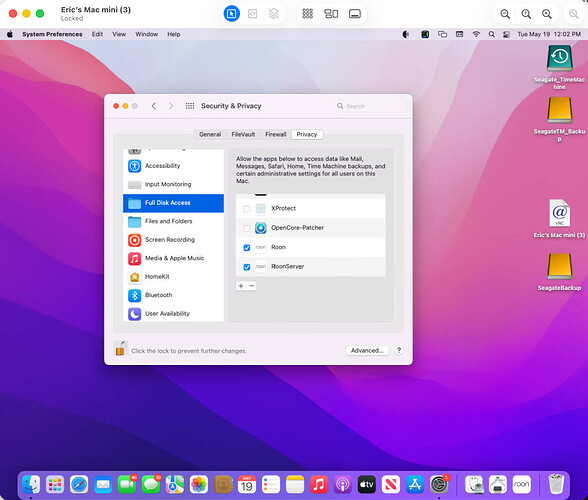Add an app with the plus button
Viewport: 588px width, 500px height.
click(x=241, y=286)
